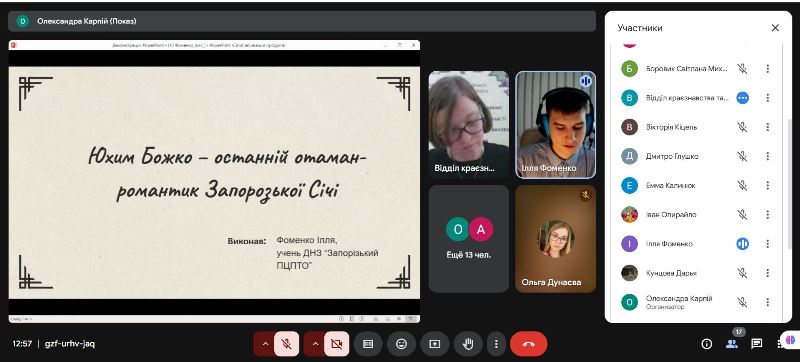800x362 pixels.
Task: Click muted mic icon for Дмитро Глушко
Action: pyautogui.click(x=742, y=156)
